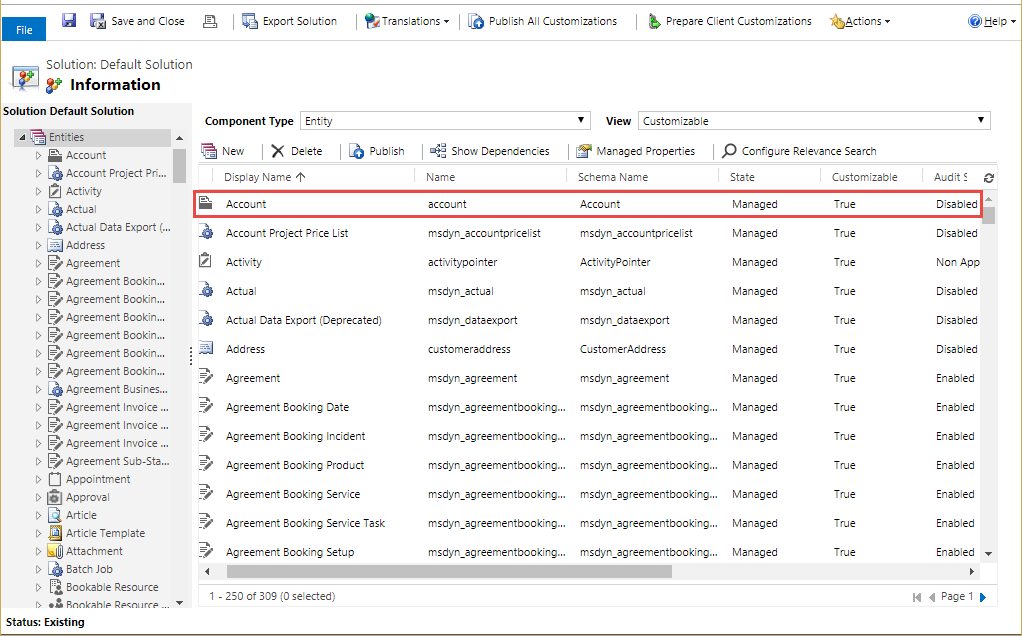Screen dimensions: 1022x636
Task: Click the print icon in toolbar
Action: (209, 21)
